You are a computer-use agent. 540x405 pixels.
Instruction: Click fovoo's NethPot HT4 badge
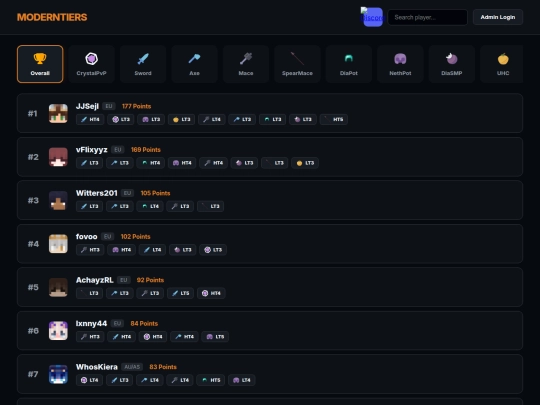[122, 250]
